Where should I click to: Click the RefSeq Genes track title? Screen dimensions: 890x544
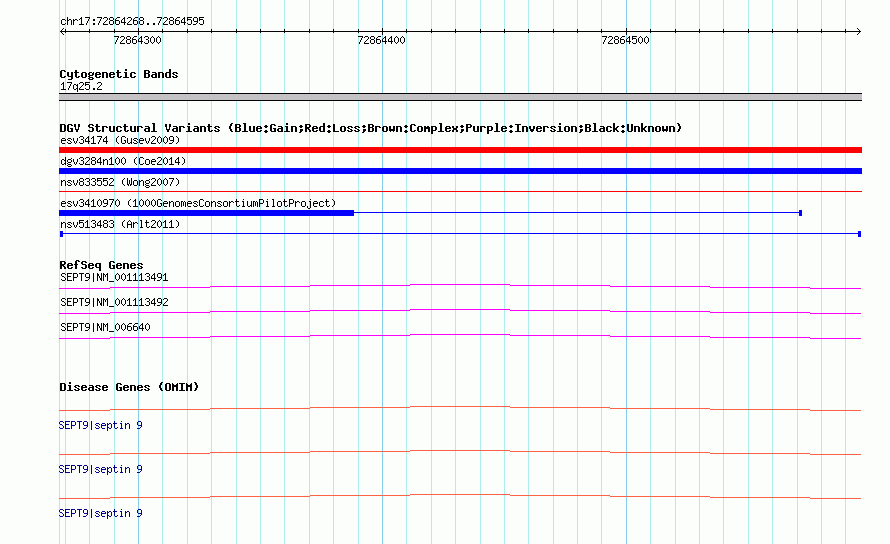(x=101, y=265)
